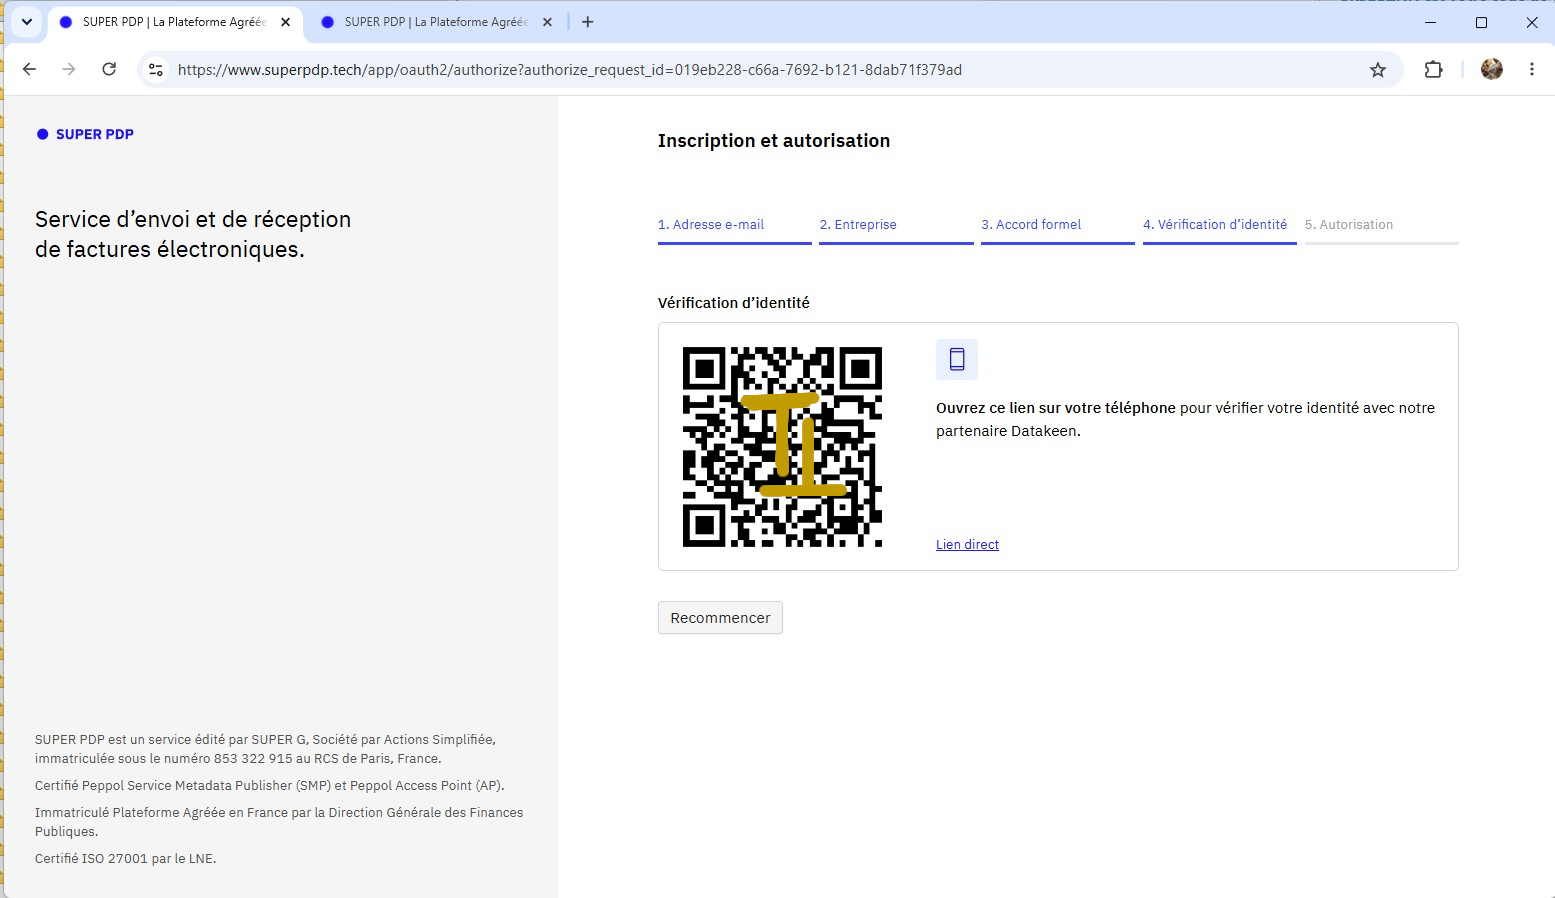
Task: Click the Inscription et autorisation heading
Action: click(x=774, y=141)
